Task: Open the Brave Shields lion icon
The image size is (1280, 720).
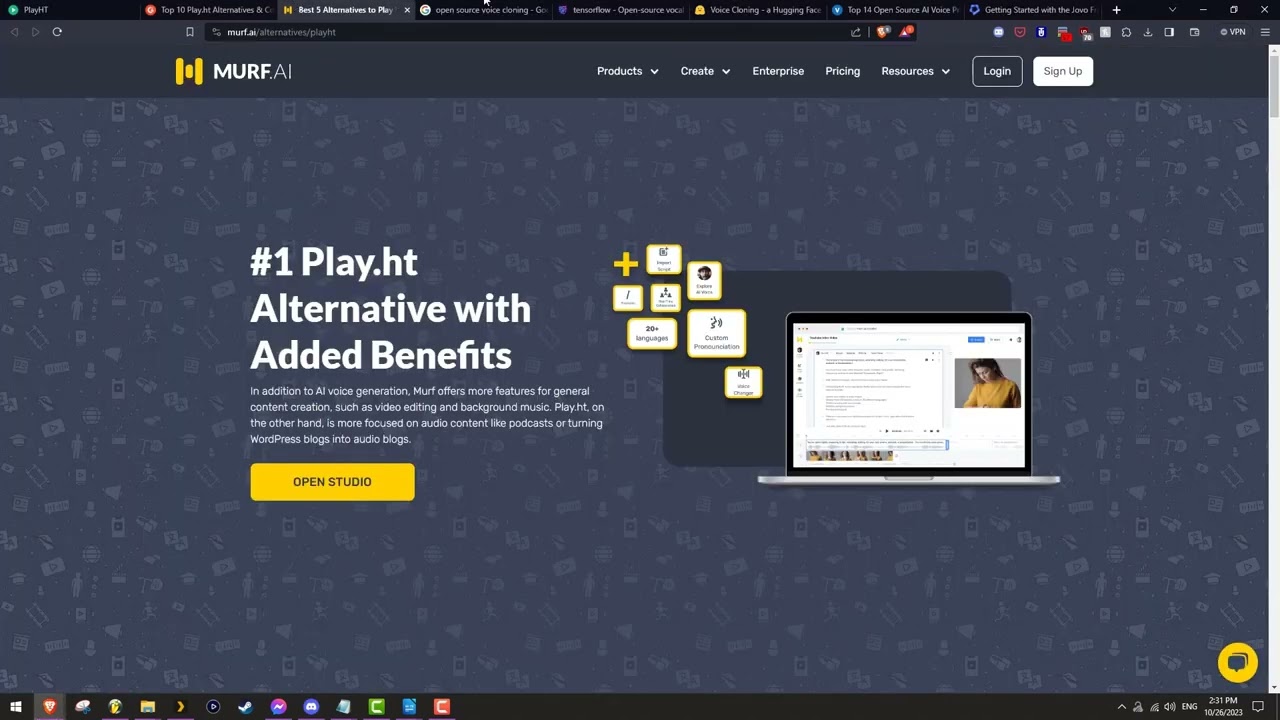Action: [882, 32]
